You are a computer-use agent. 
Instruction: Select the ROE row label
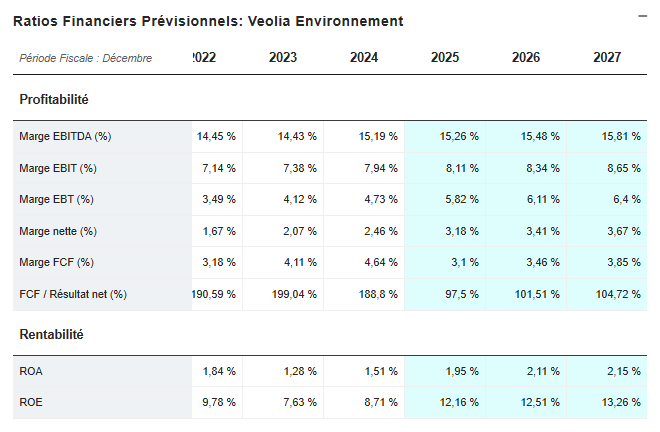pyautogui.click(x=31, y=403)
